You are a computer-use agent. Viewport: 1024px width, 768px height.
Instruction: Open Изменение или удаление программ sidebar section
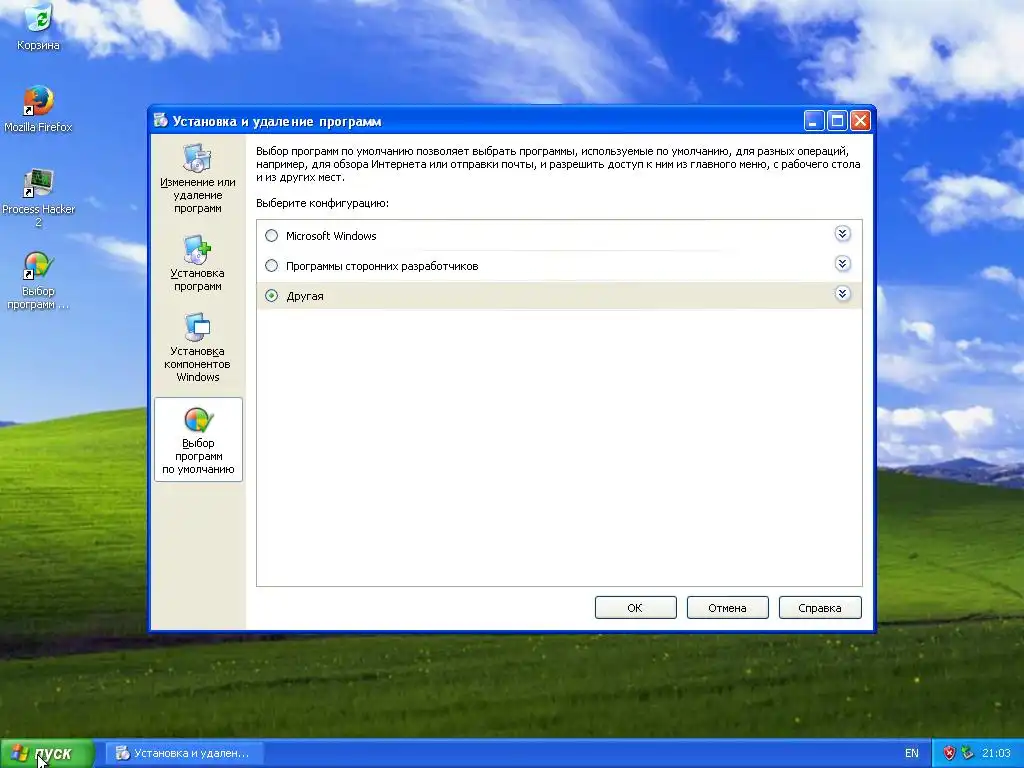[x=198, y=179]
